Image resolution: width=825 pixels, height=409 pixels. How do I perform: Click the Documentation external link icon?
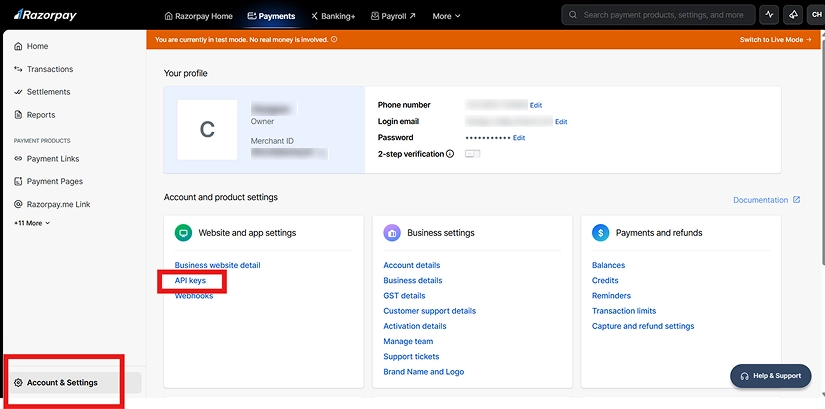[x=797, y=200]
